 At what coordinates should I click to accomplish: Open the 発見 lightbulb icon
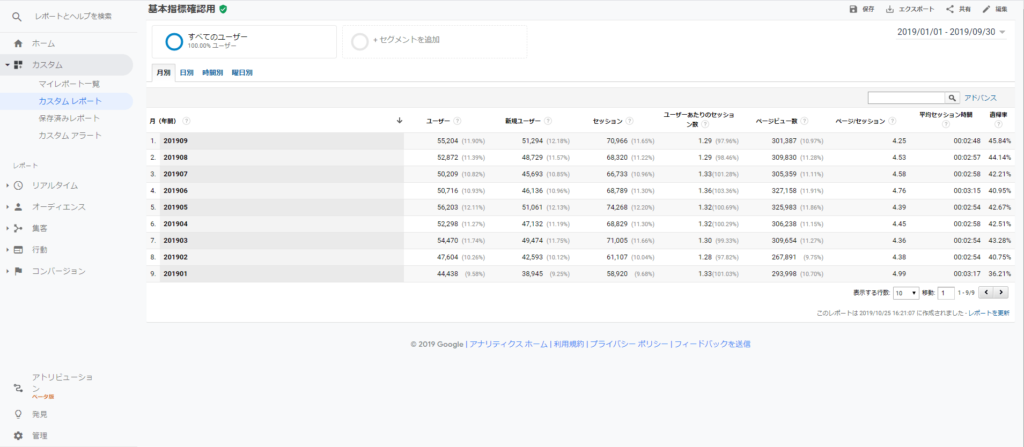18,414
